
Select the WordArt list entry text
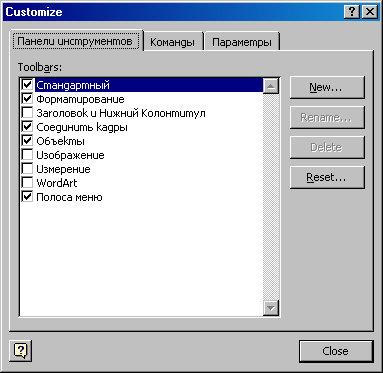click(x=57, y=183)
